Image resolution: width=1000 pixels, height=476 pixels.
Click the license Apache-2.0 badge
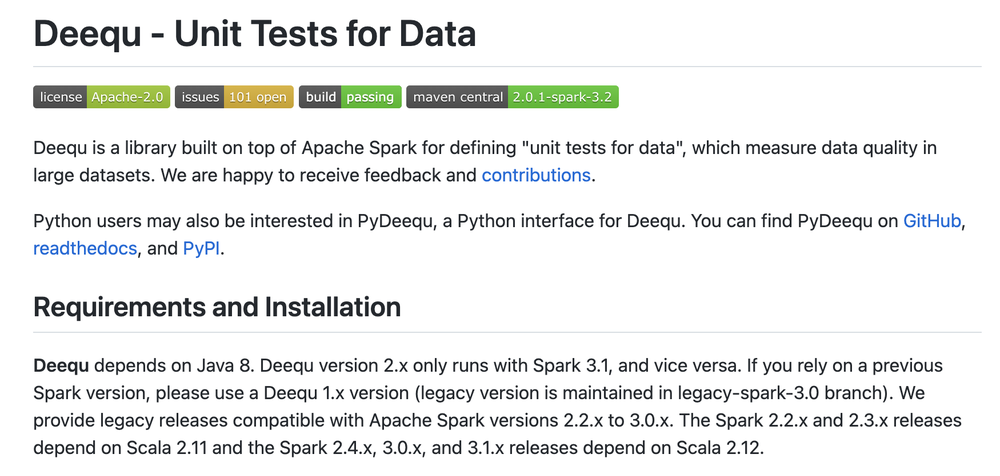101,97
